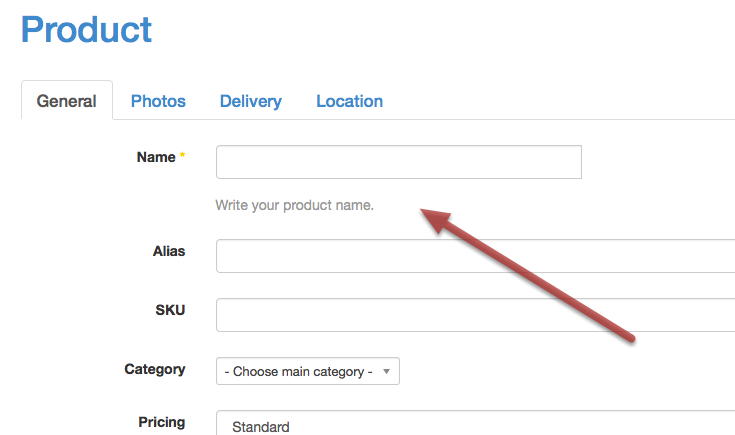
Task: Click the SKU field label
Action: (170, 310)
